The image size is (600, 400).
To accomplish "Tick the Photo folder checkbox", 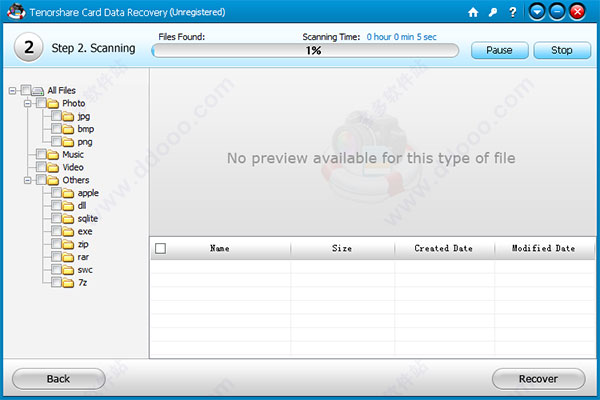I will click(x=41, y=103).
